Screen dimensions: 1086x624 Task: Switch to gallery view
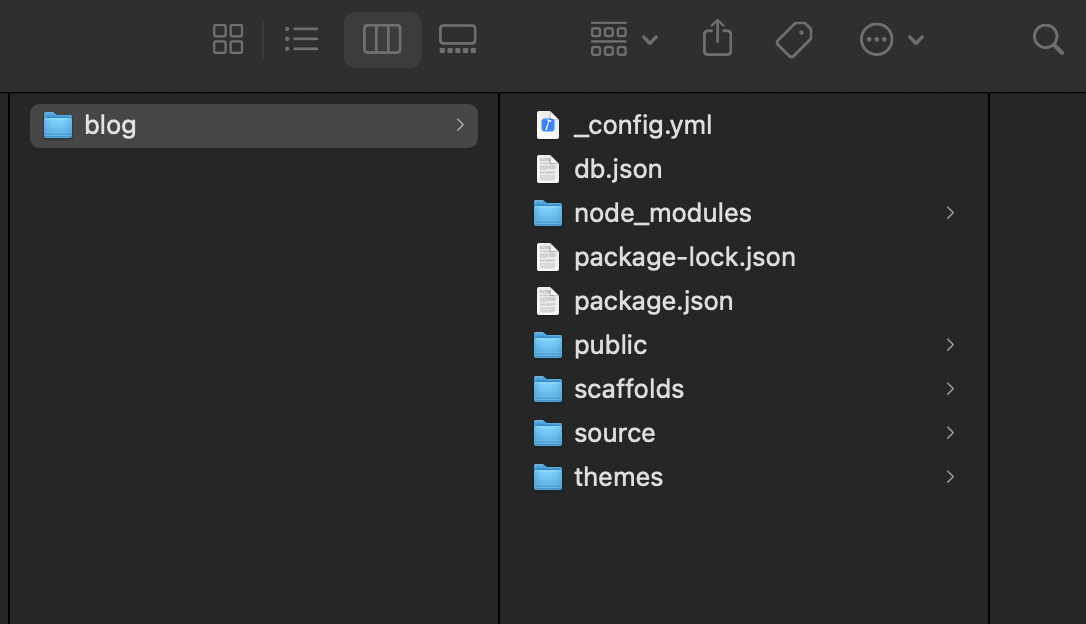point(457,40)
